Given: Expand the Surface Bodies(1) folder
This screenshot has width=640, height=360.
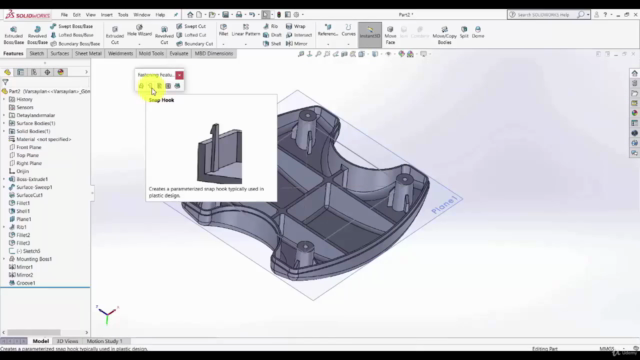Looking at the screenshot, I should coord(4,123).
